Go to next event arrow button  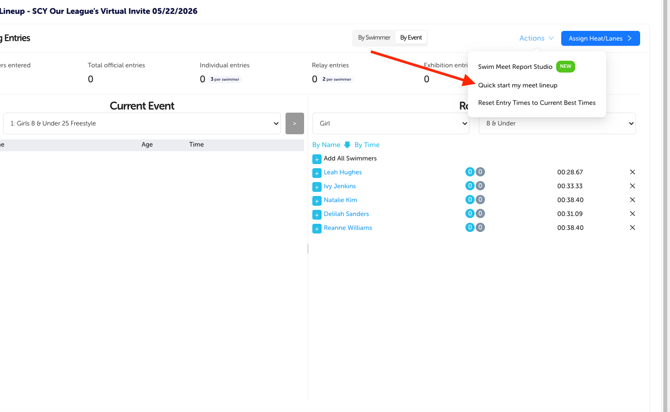click(294, 124)
